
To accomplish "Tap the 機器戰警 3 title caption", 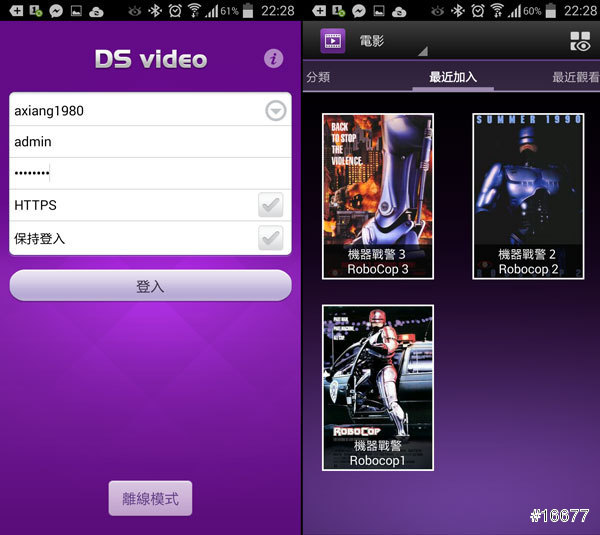I will point(377,254).
